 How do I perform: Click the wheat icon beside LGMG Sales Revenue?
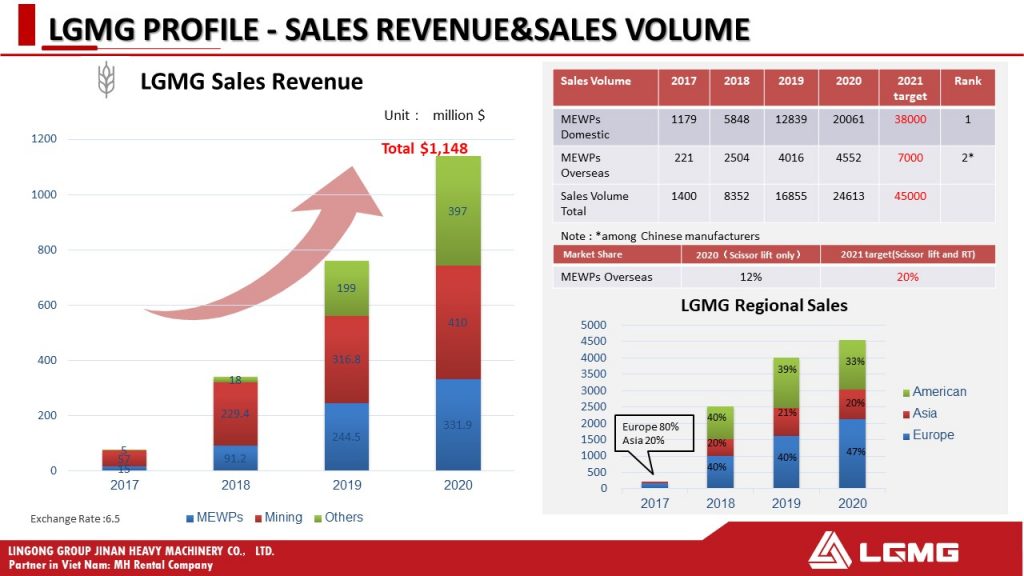[x=106, y=80]
